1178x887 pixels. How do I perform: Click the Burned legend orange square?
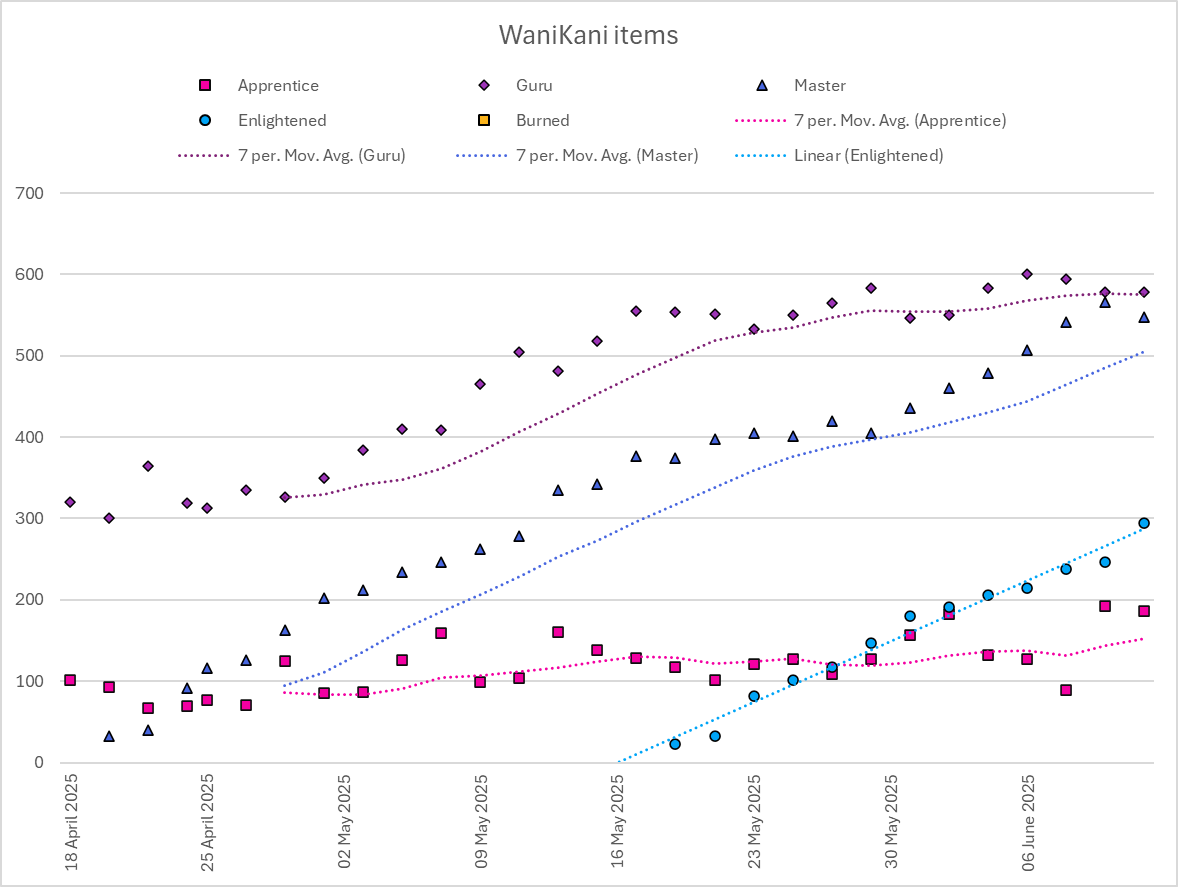point(484,120)
